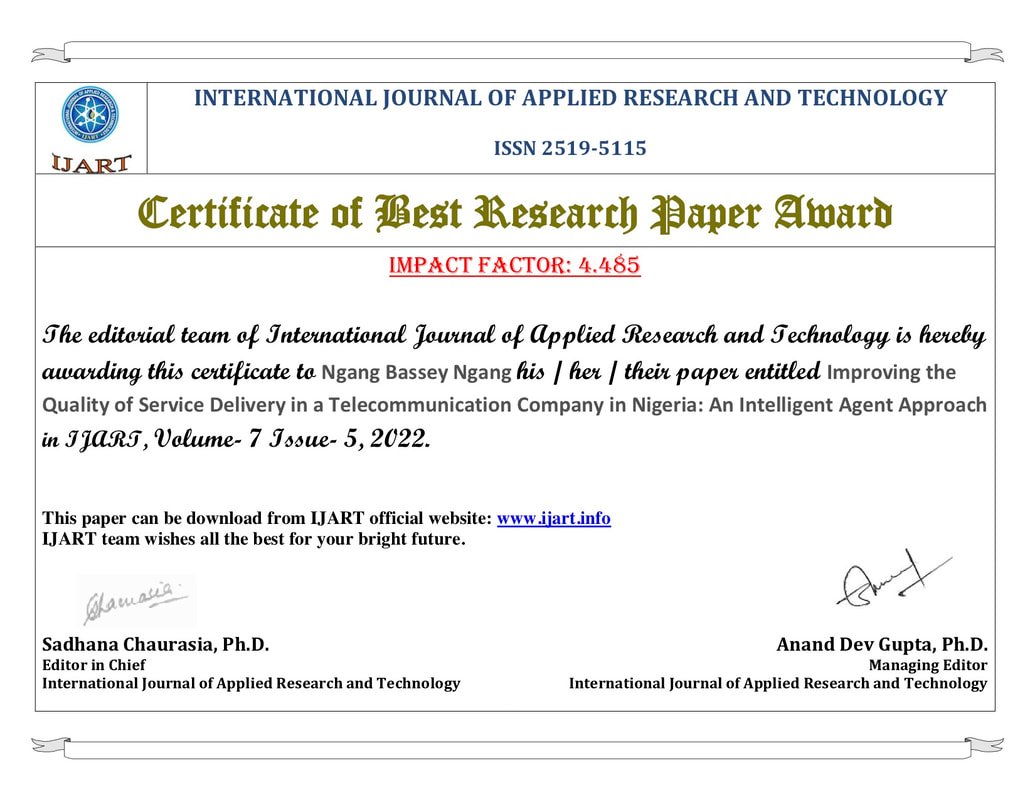This screenshot has height=800, width=1035.
Task: Select the name Sadhana Chaurasia, Ph.D.
Action: pos(156,644)
